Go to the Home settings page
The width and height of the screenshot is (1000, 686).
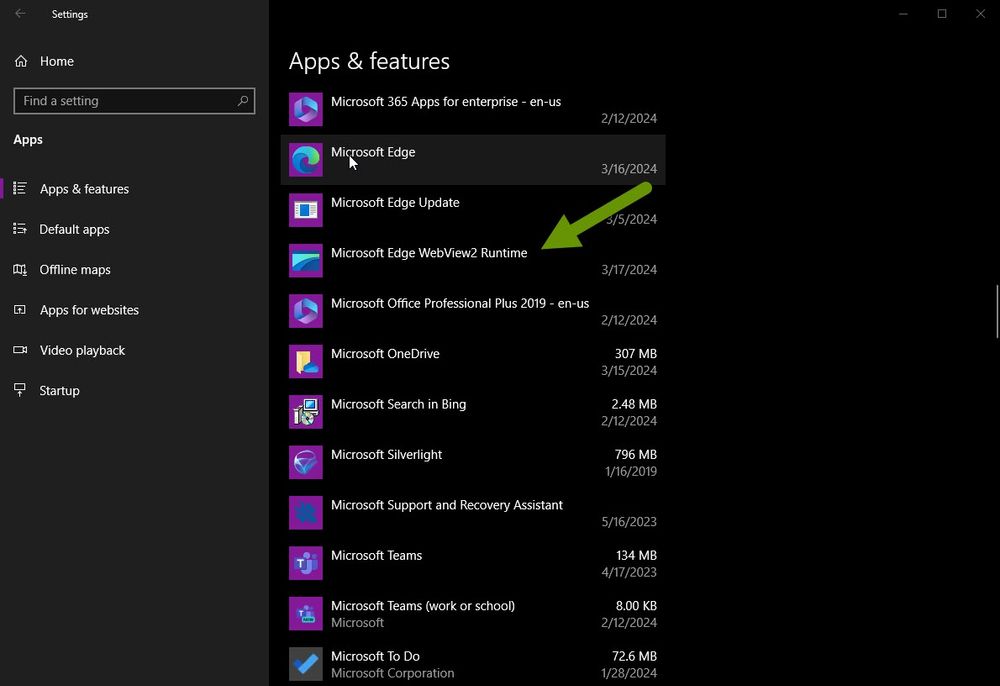(x=57, y=61)
